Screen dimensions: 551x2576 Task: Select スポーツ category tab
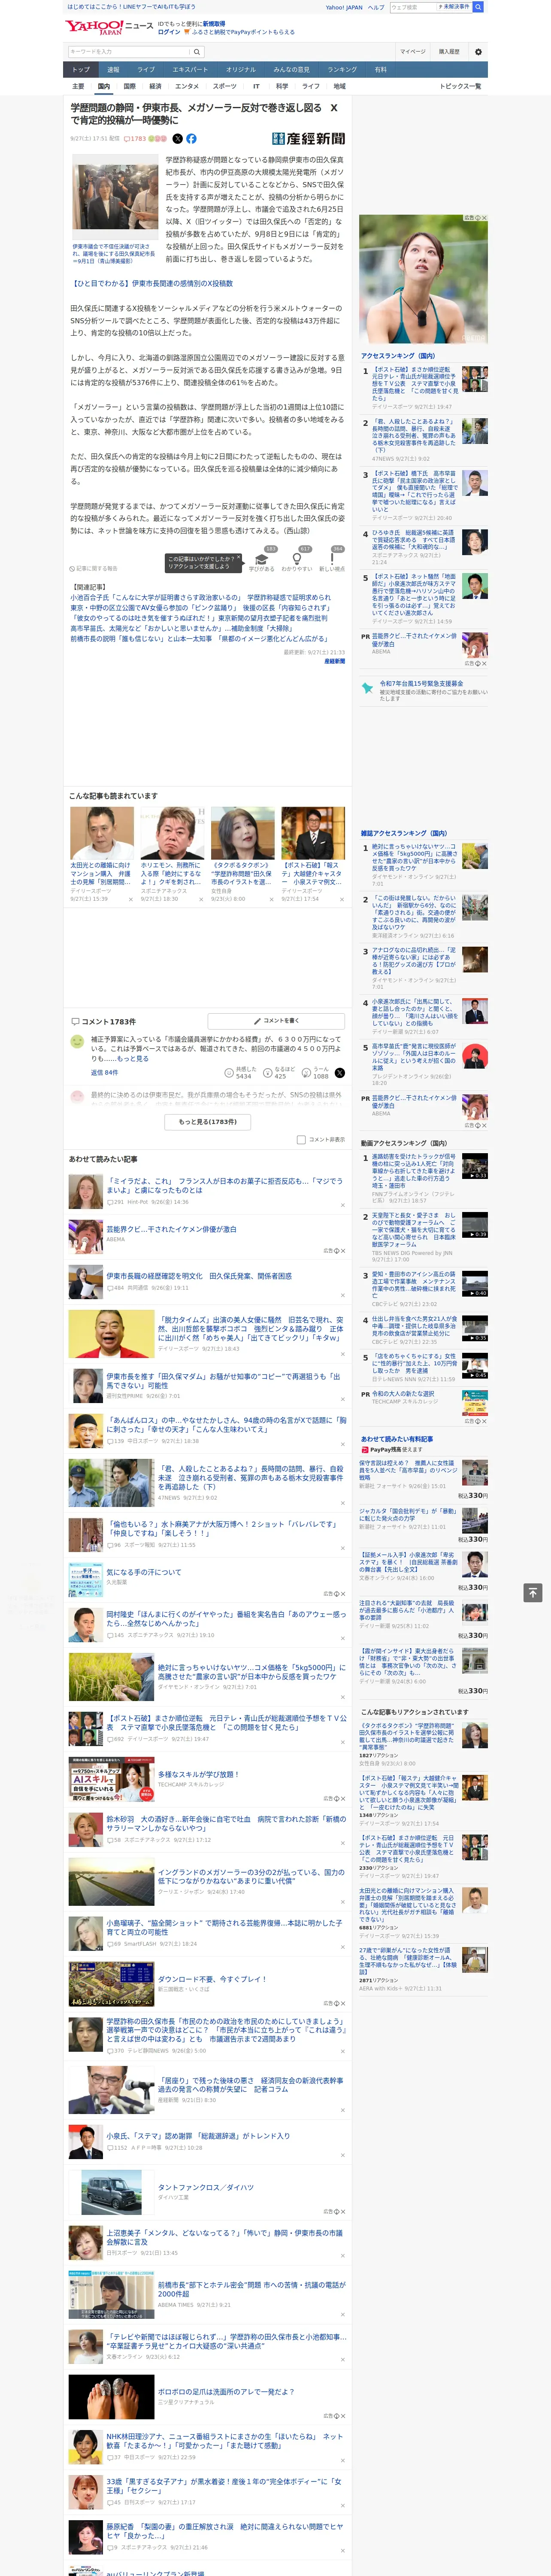225,86
